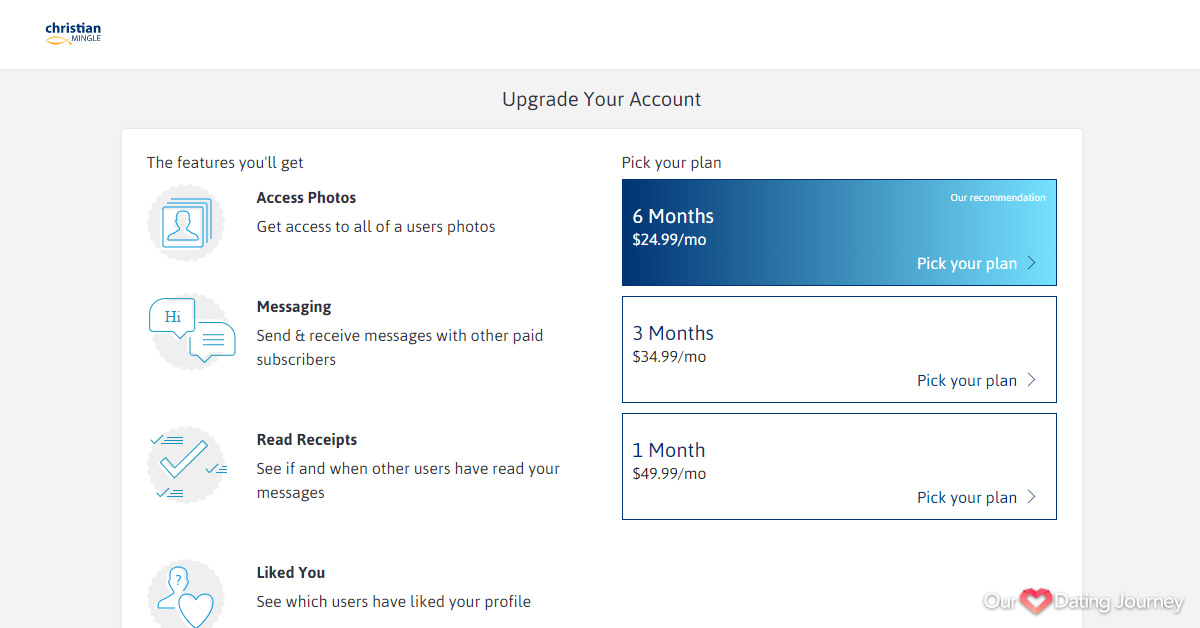Click 'The features you'll get' heading
Image resolution: width=1200 pixels, height=628 pixels.
click(x=225, y=162)
